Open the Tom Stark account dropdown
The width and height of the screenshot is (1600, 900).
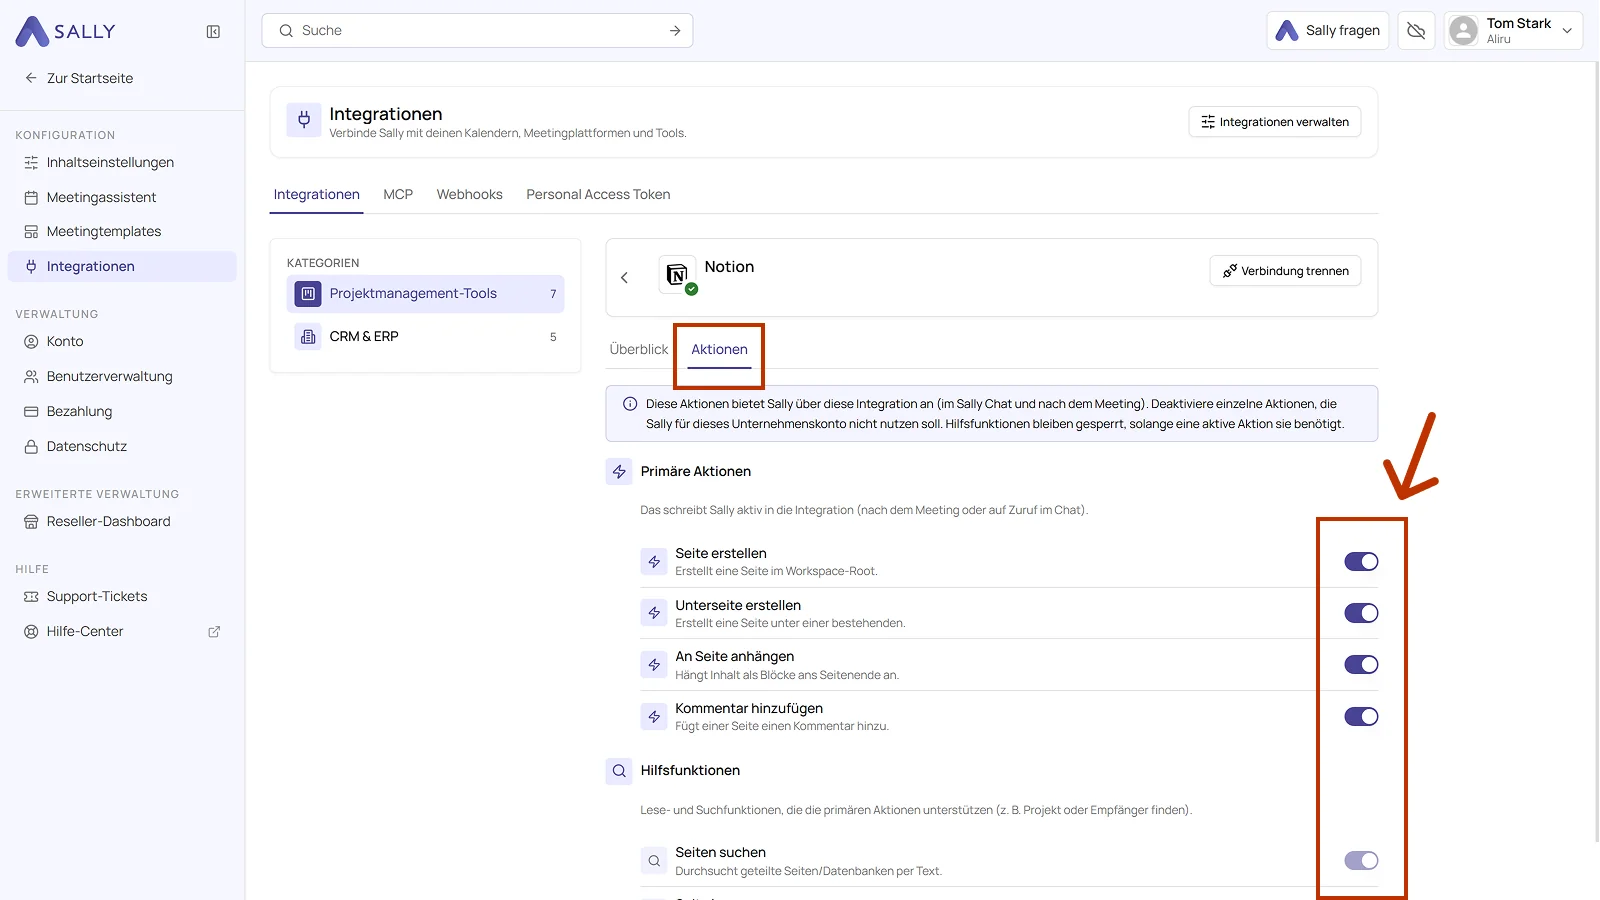1513,31
